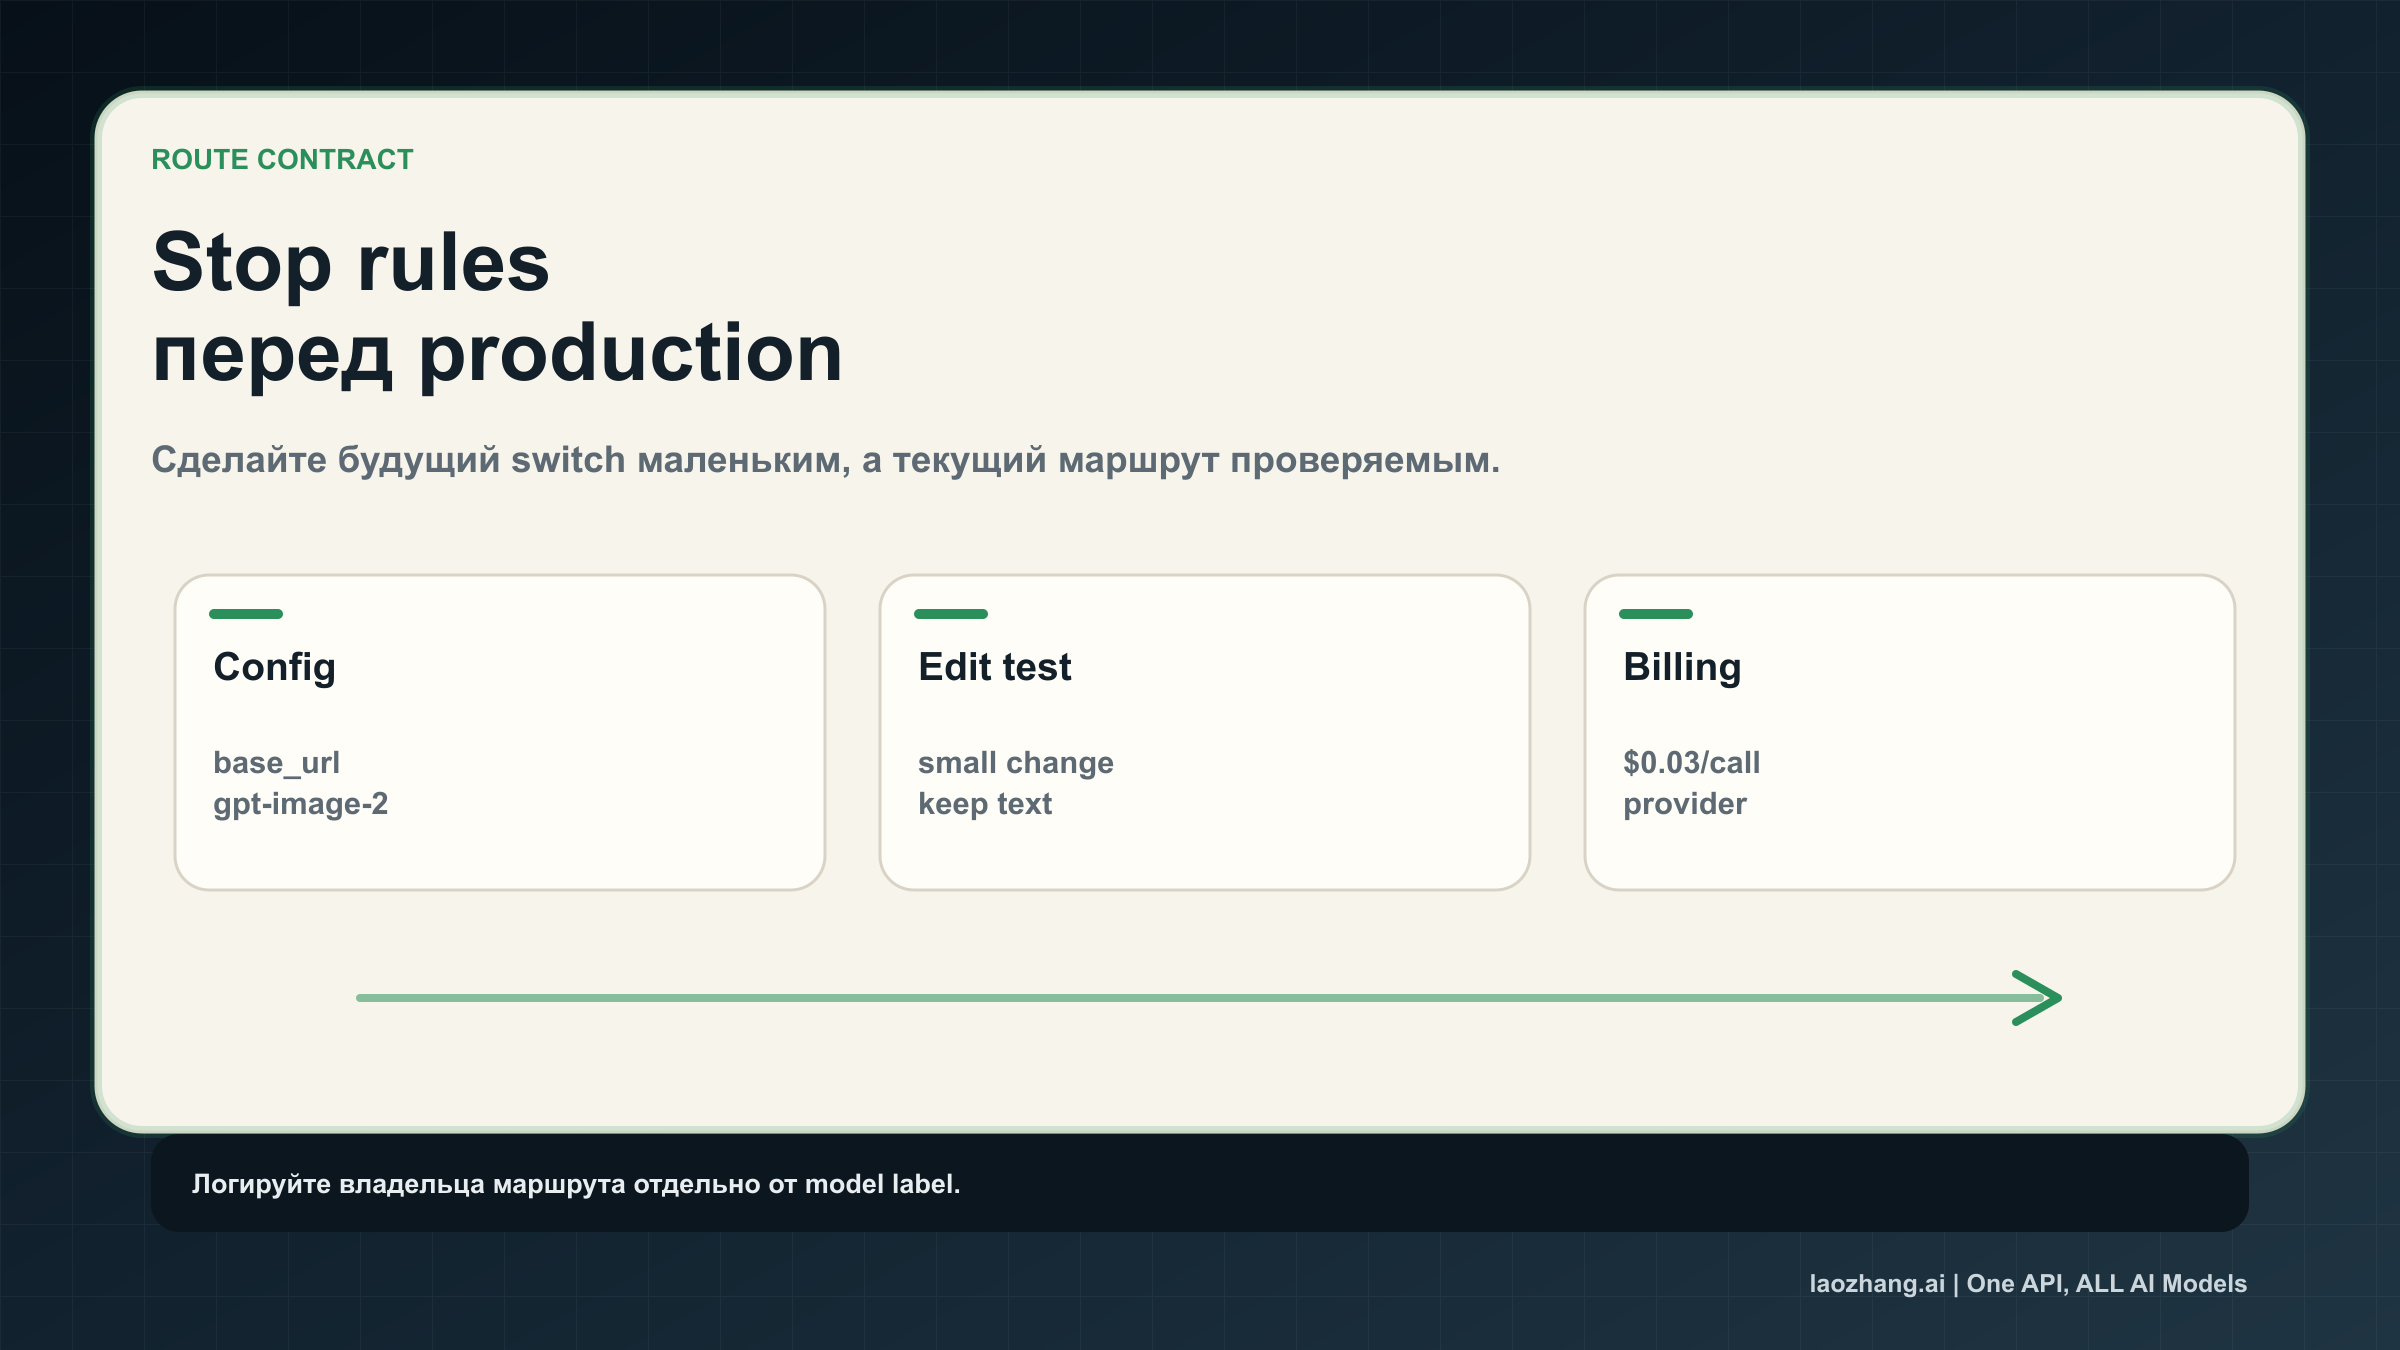
Task: Click the green arrow at slide bottom
Action: click(1200, 996)
